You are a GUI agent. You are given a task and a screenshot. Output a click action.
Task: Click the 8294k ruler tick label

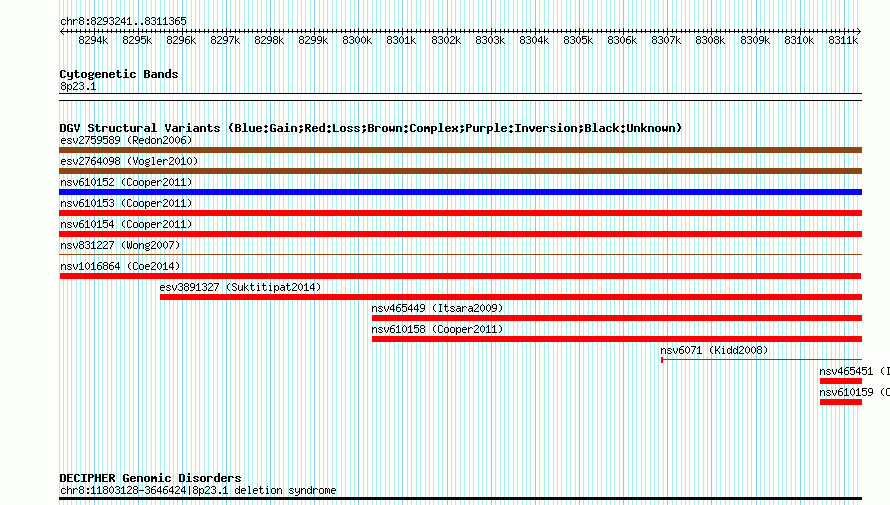pyautogui.click(x=93, y=40)
